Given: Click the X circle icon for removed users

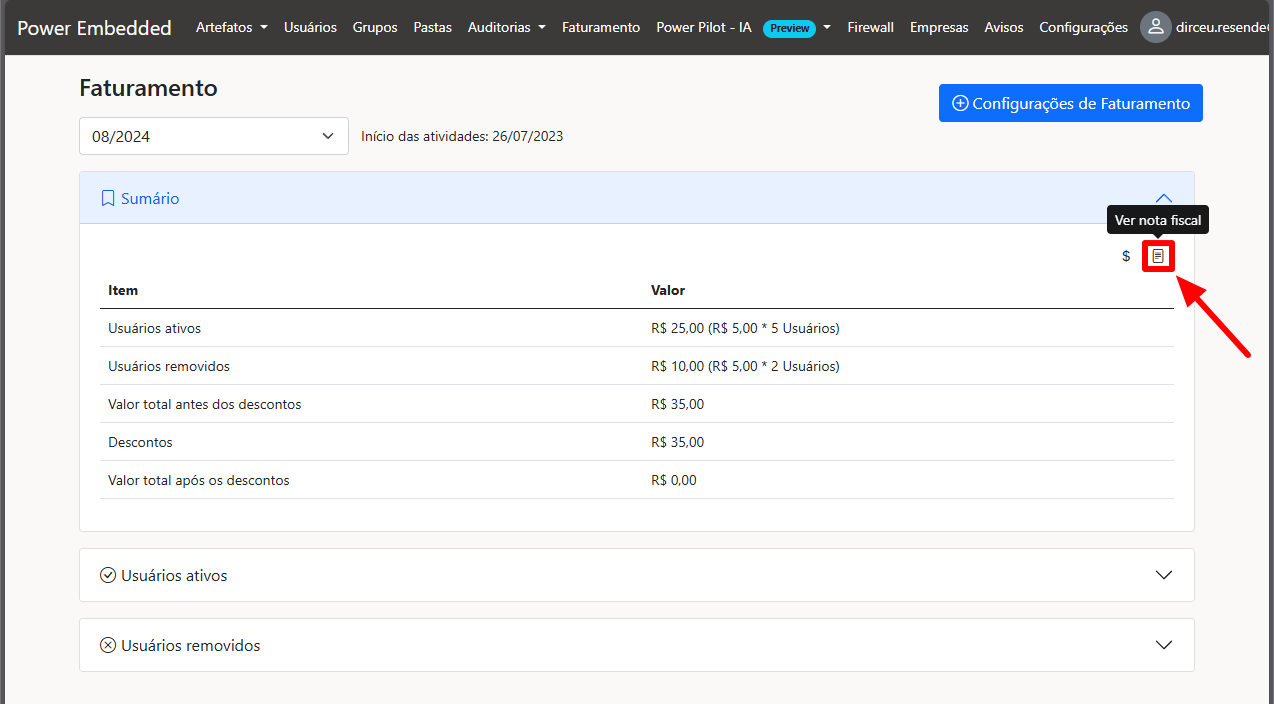Looking at the screenshot, I should coord(108,645).
